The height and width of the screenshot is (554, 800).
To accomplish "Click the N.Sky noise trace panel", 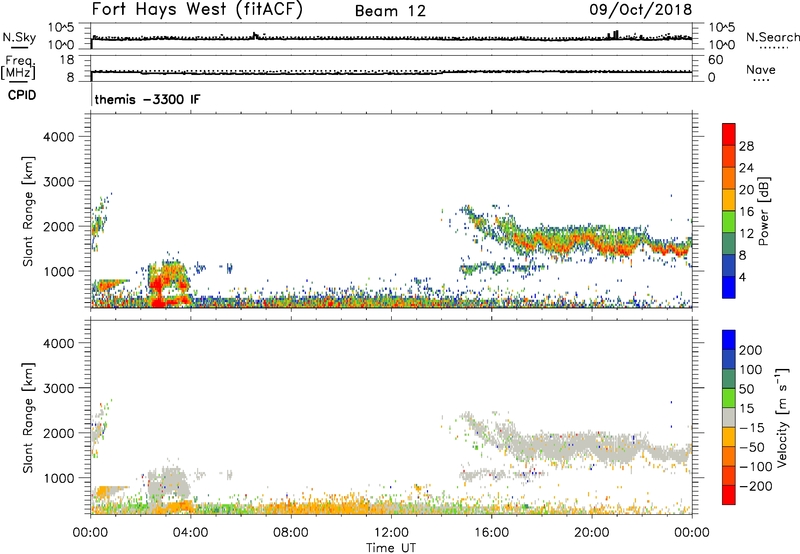I will [x=391, y=36].
